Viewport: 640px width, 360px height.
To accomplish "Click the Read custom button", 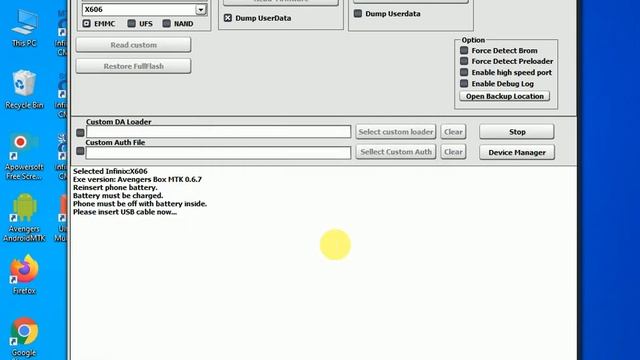I will click(133, 45).
